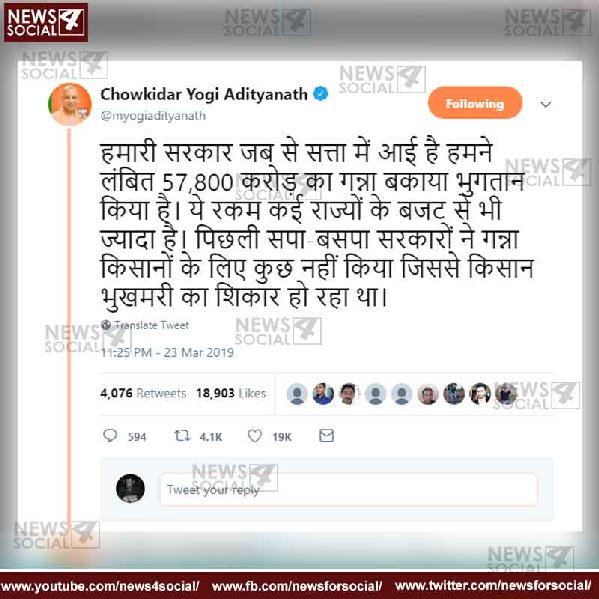This screenshot has width=599, height=599.
Task: Click the News Social logo top-left
Action: click(46, 23)
